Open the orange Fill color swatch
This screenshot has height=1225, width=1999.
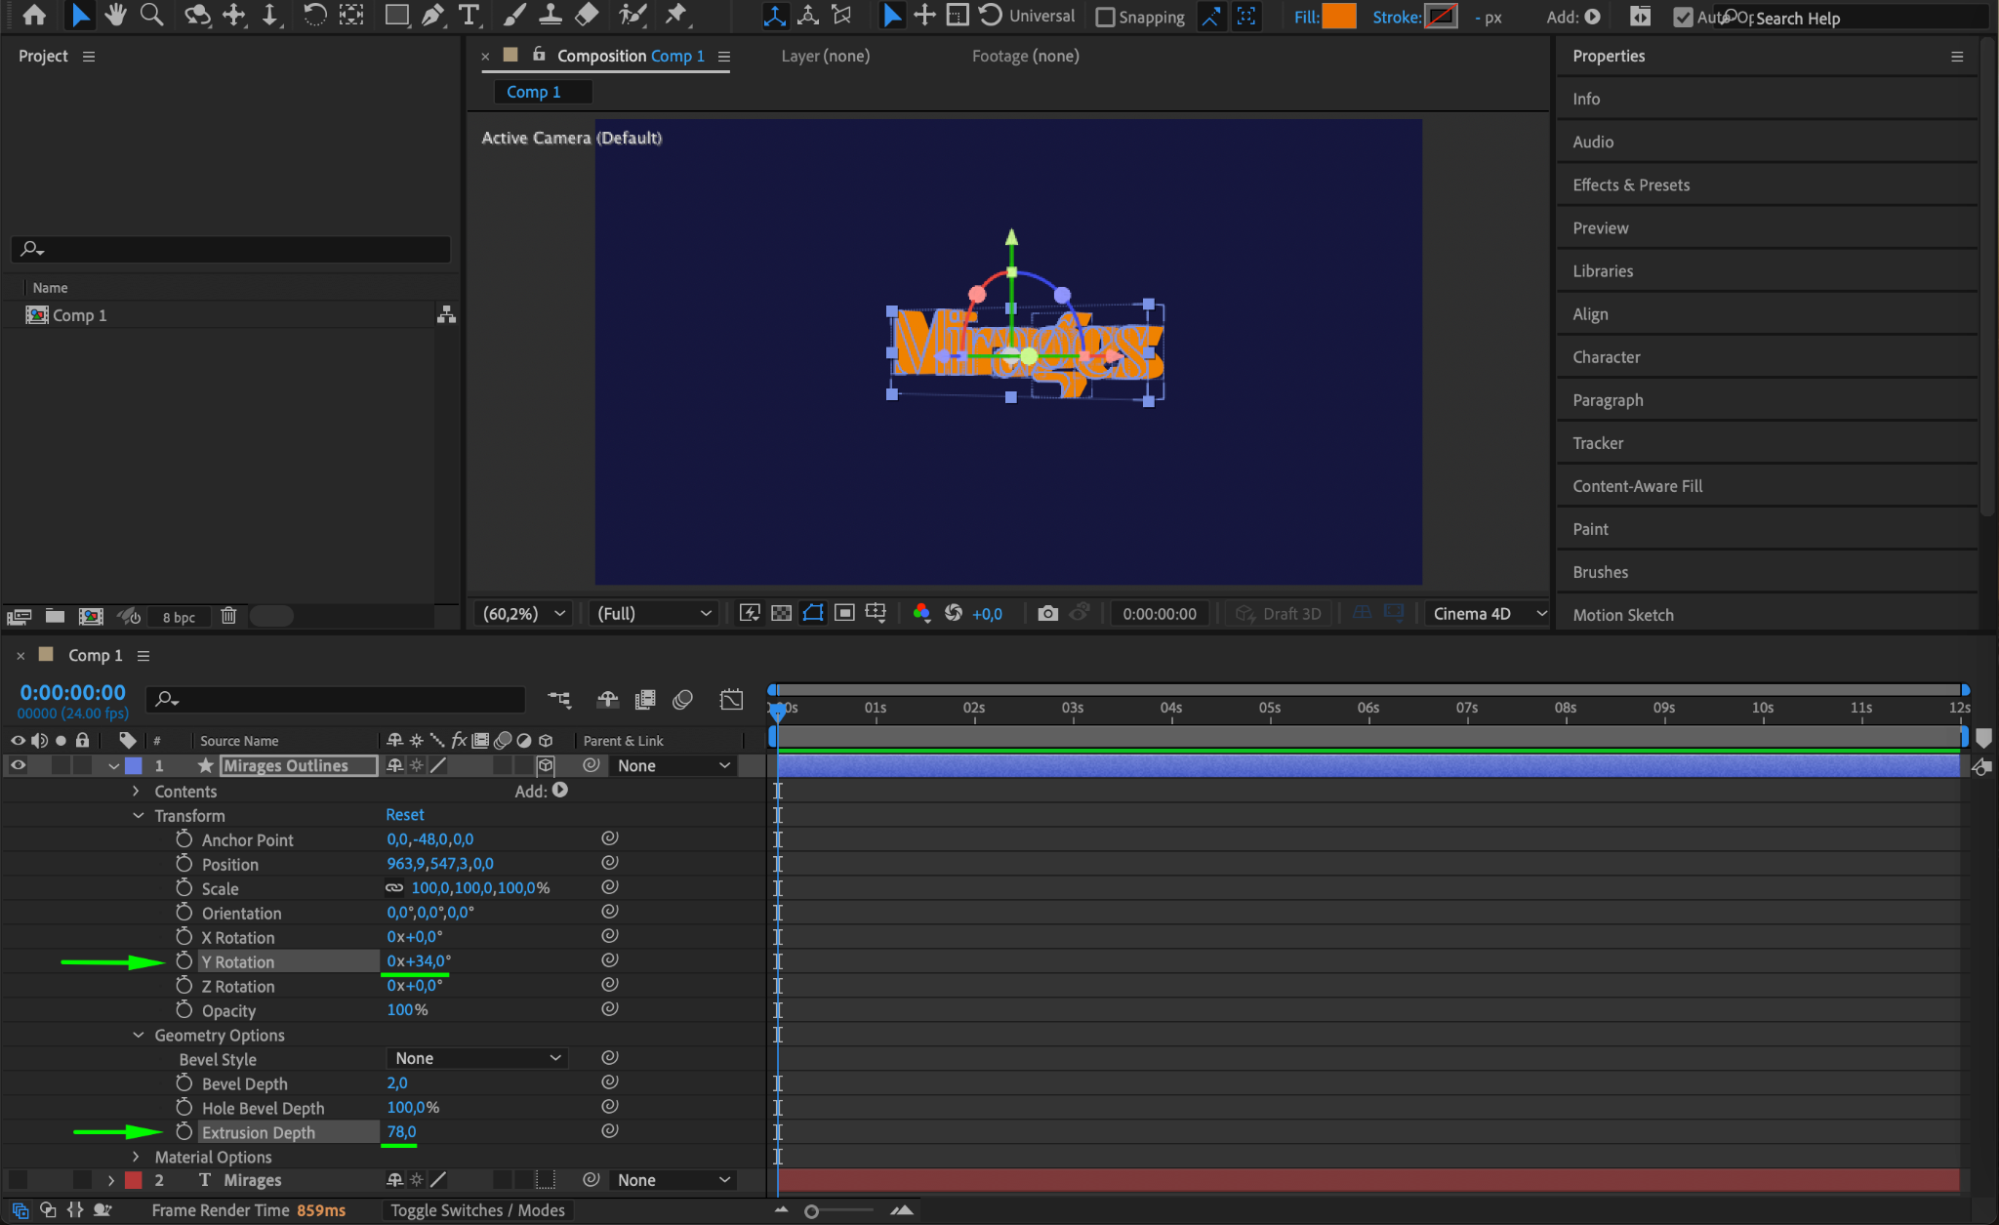point(1338,16)
